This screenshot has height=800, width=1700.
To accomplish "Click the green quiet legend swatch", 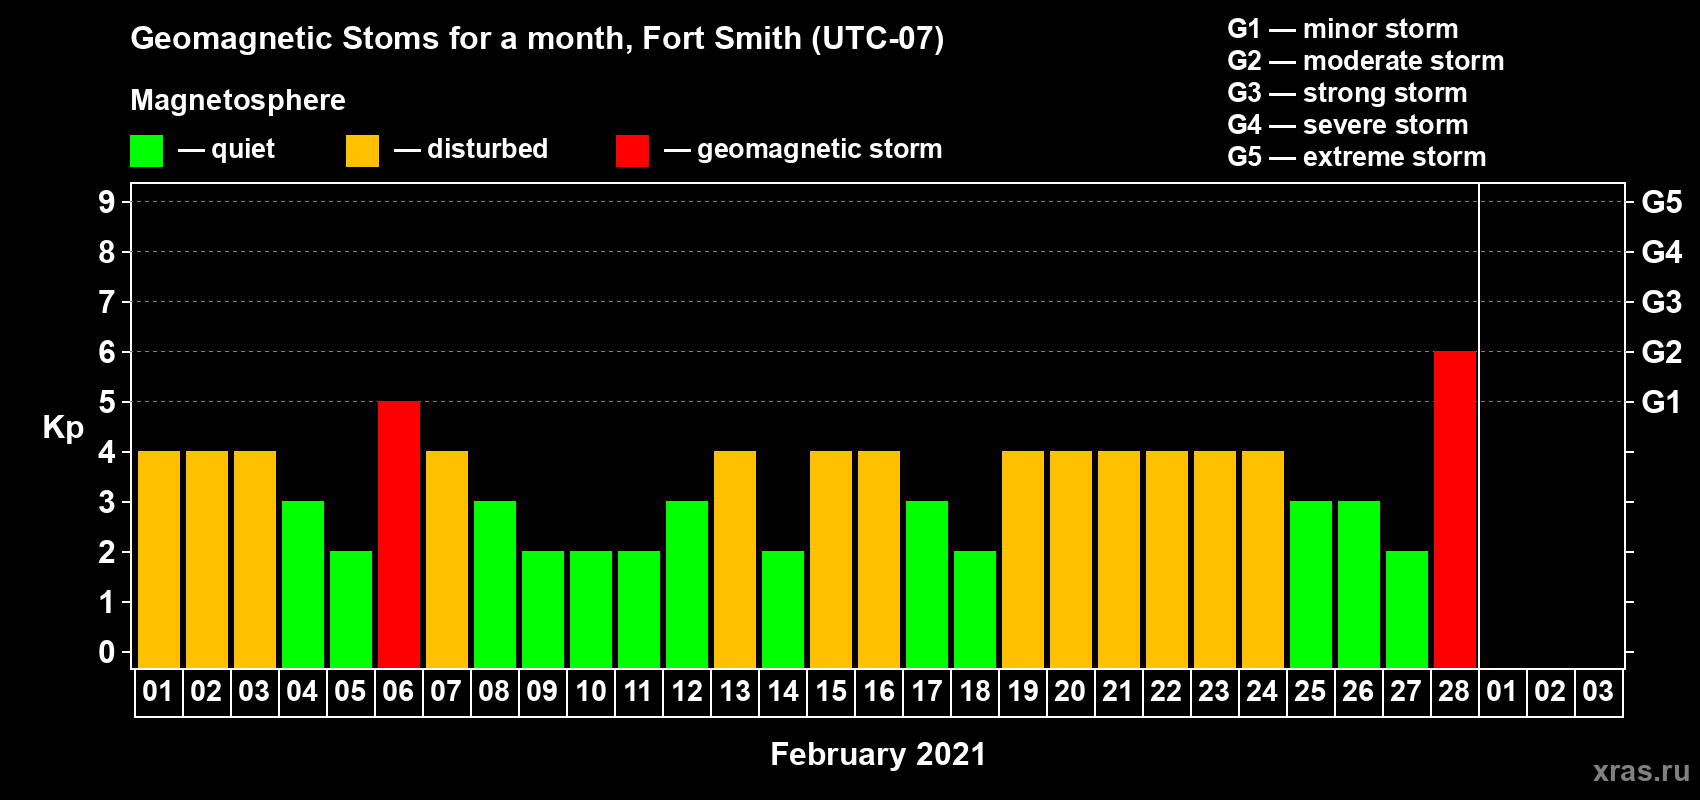I will (x=146, y=151).
